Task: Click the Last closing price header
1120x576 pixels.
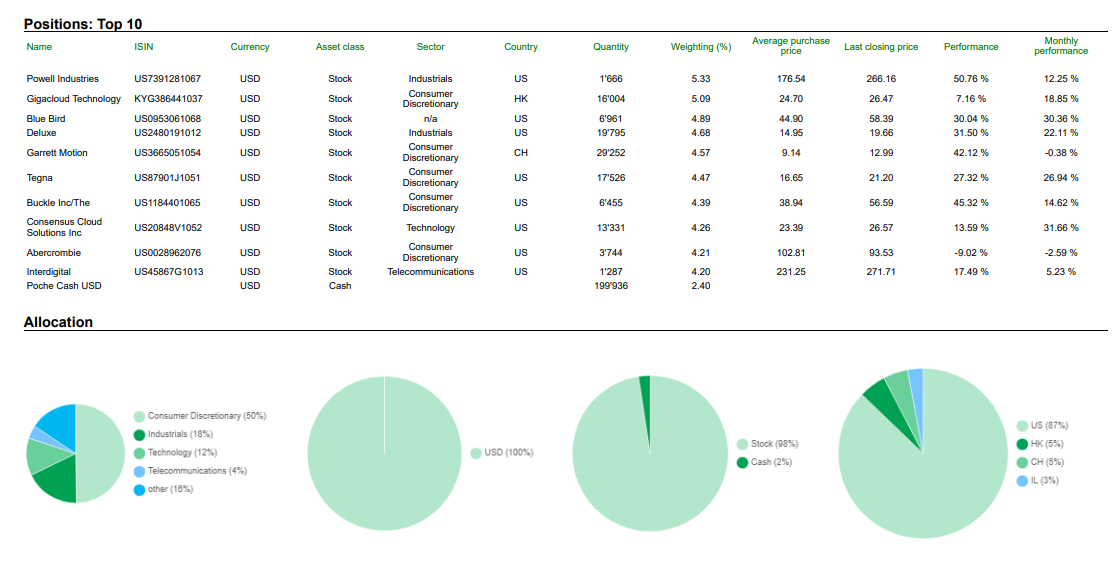Action: pyautogui.click(x=881, y=47)
